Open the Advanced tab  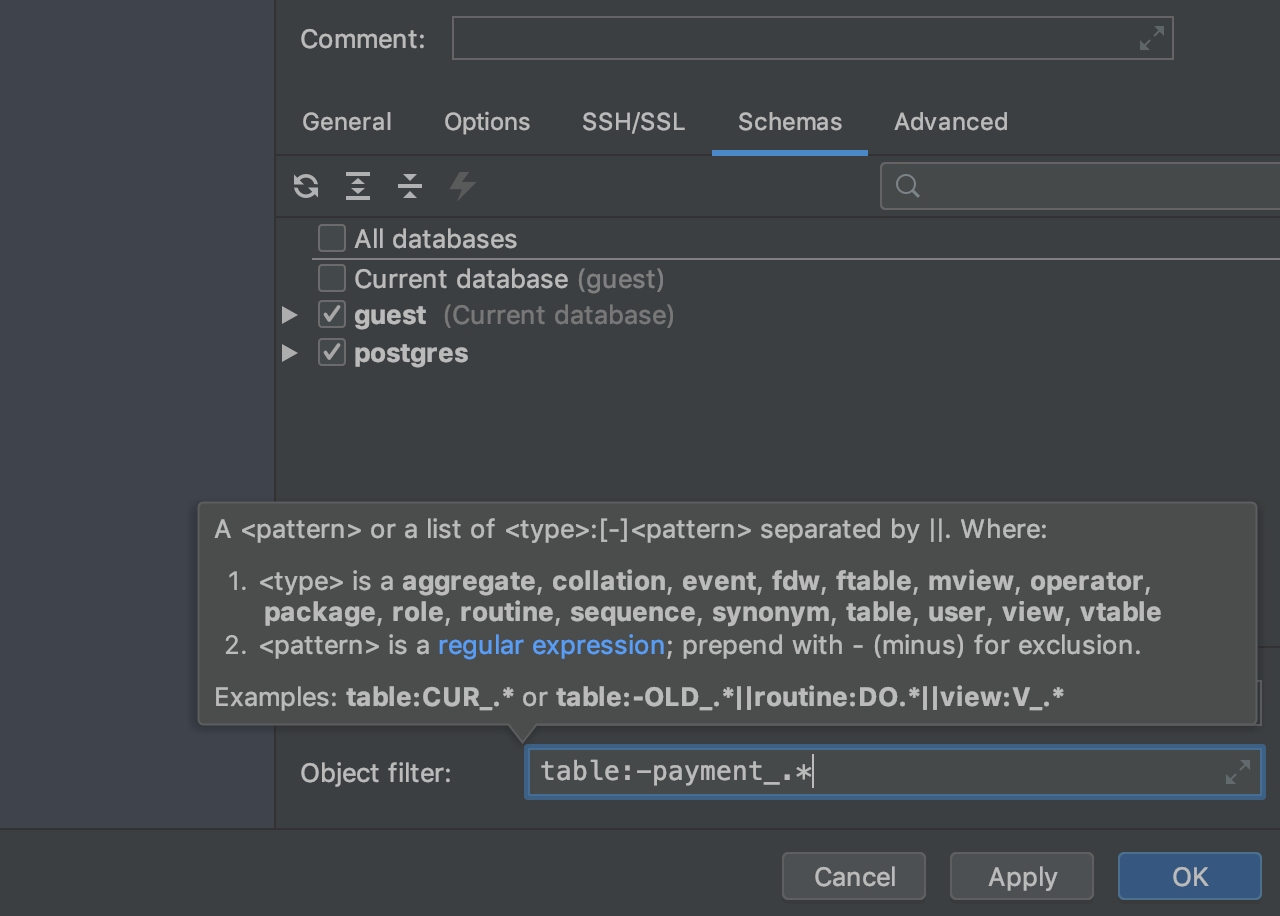coord(951,122)
